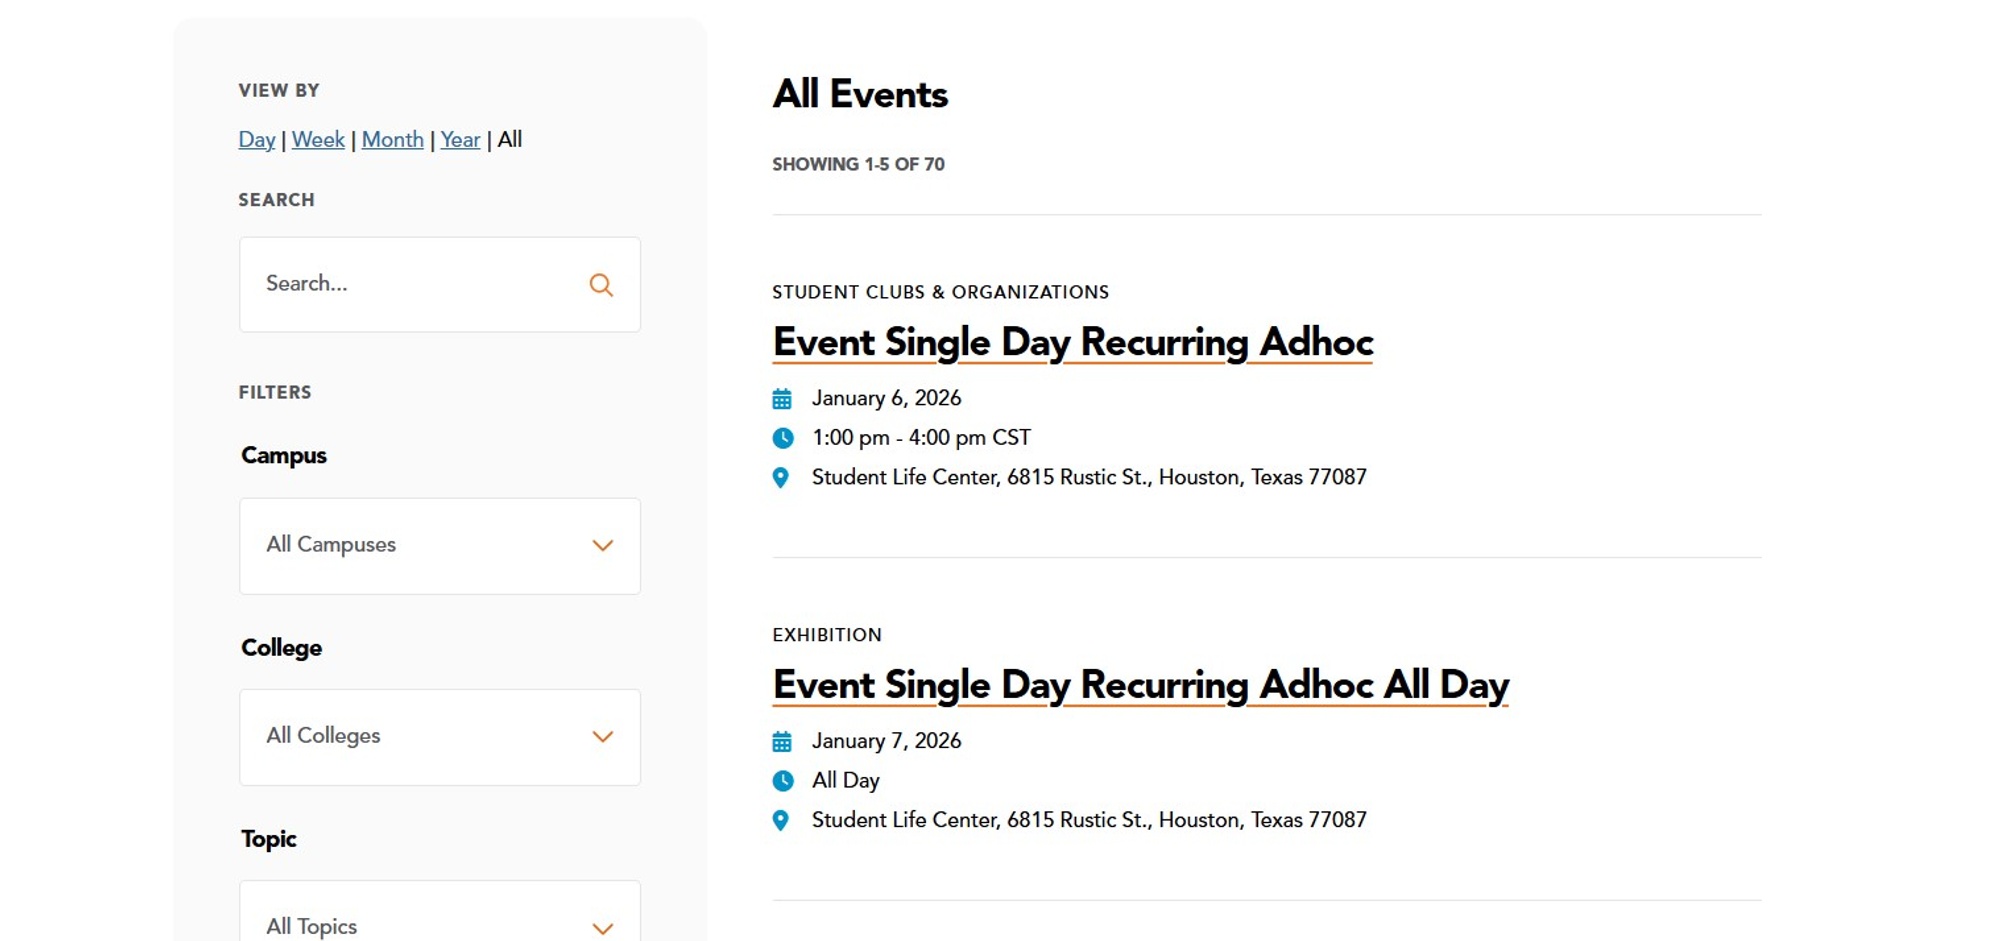Open Event Single Day Recurring Adhoc

point(1072,342)
